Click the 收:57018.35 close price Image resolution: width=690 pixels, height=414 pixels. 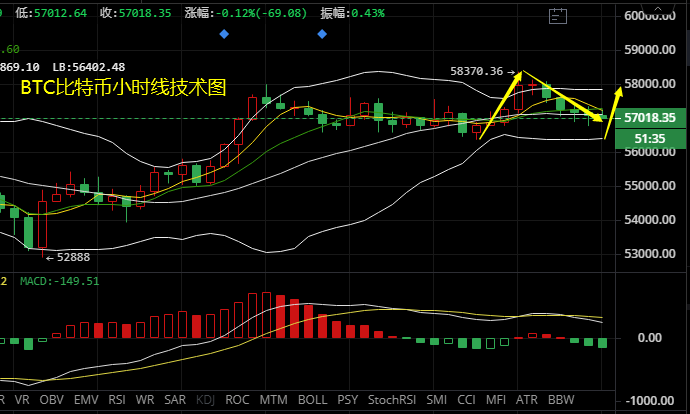(x=136, y=13)
